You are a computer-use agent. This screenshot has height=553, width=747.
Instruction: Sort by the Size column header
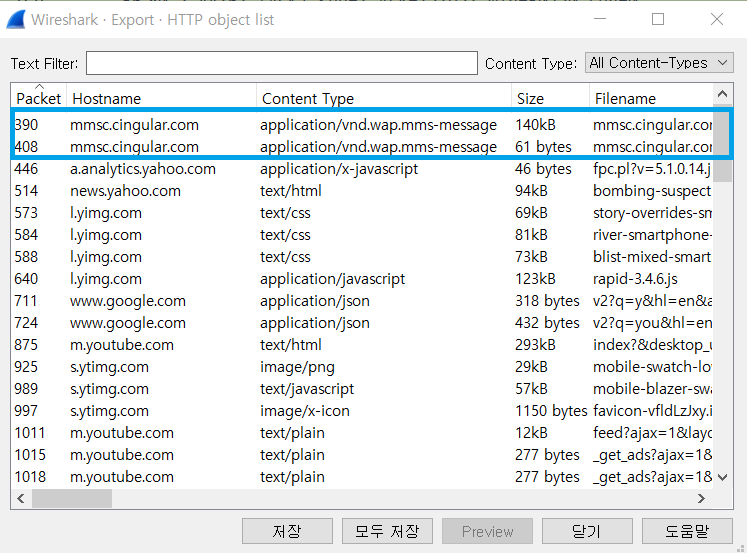pos(550,98)
